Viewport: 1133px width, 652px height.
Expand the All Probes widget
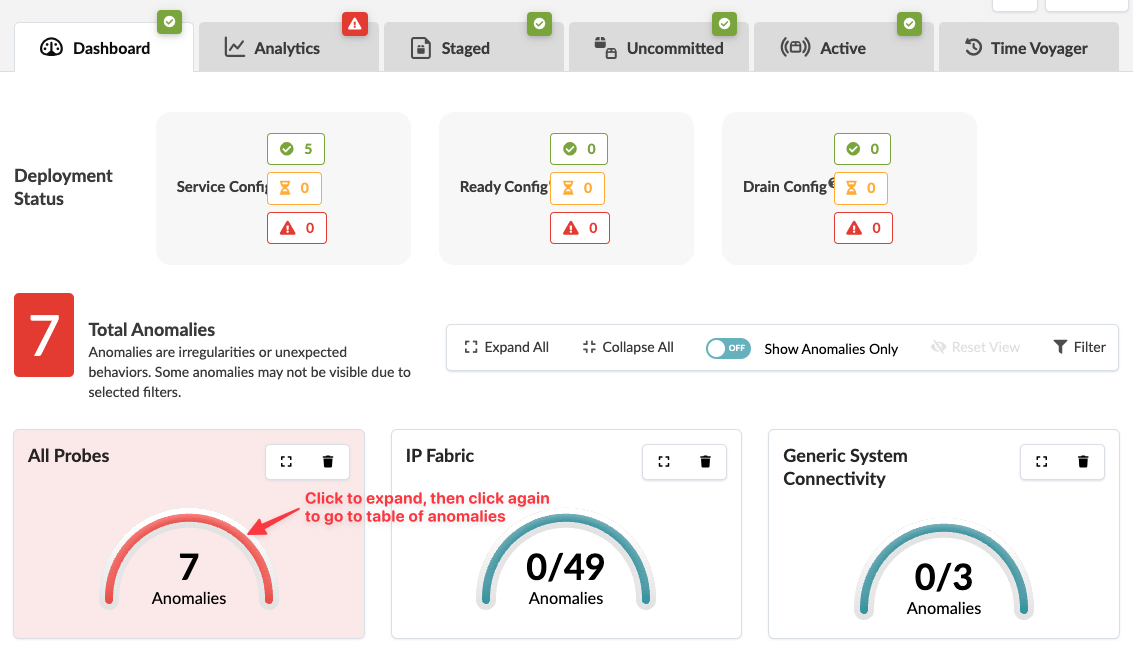(x=287, y=461)
